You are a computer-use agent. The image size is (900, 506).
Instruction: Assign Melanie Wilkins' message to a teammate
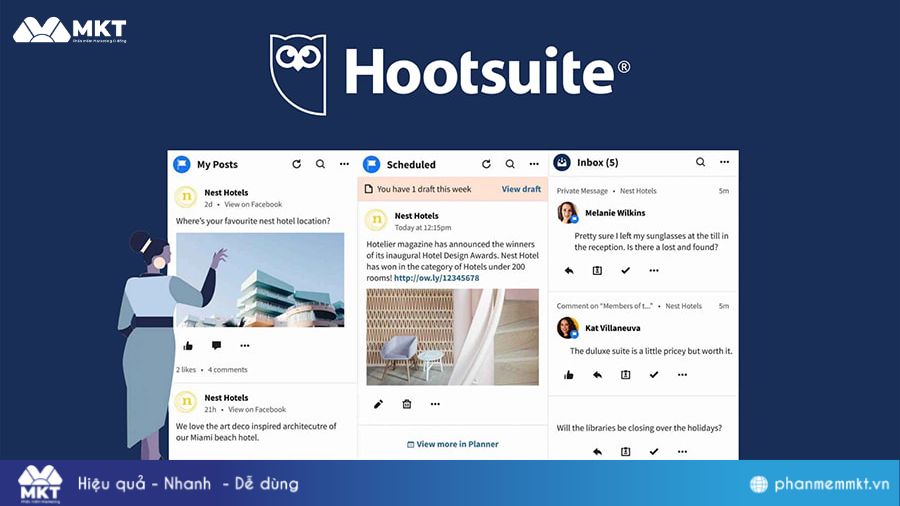[x=597, y=270]
